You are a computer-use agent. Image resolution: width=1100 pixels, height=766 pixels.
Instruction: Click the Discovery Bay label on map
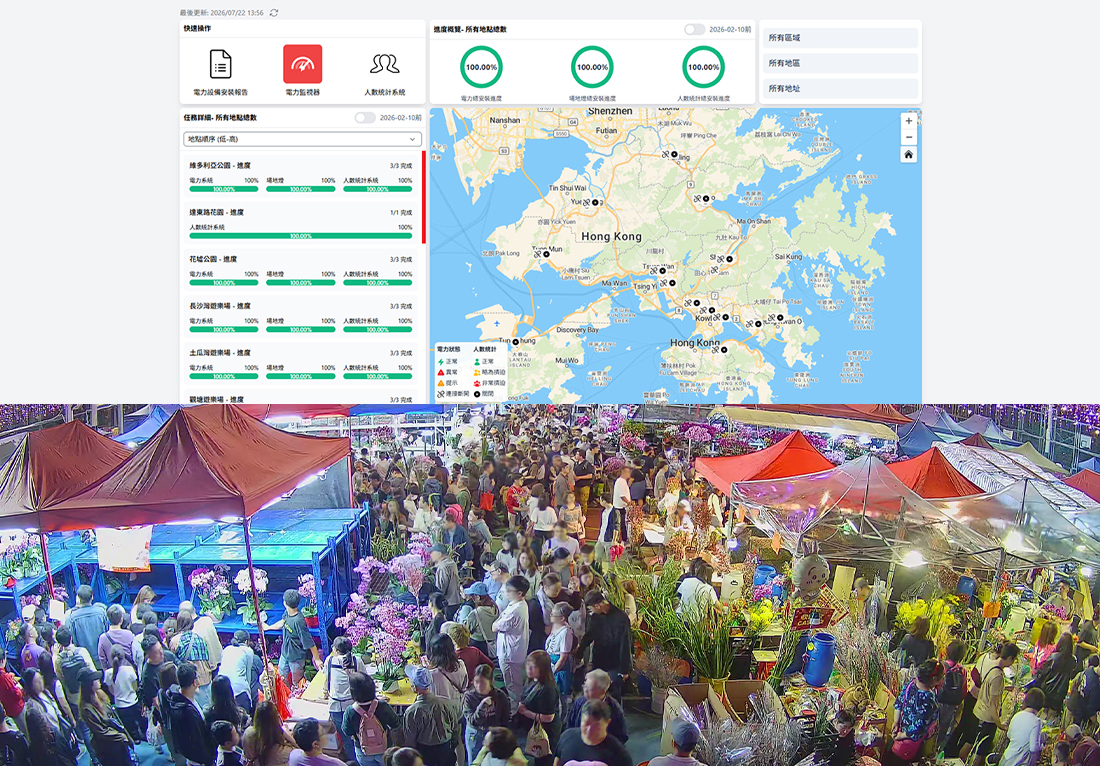(577, 330)
